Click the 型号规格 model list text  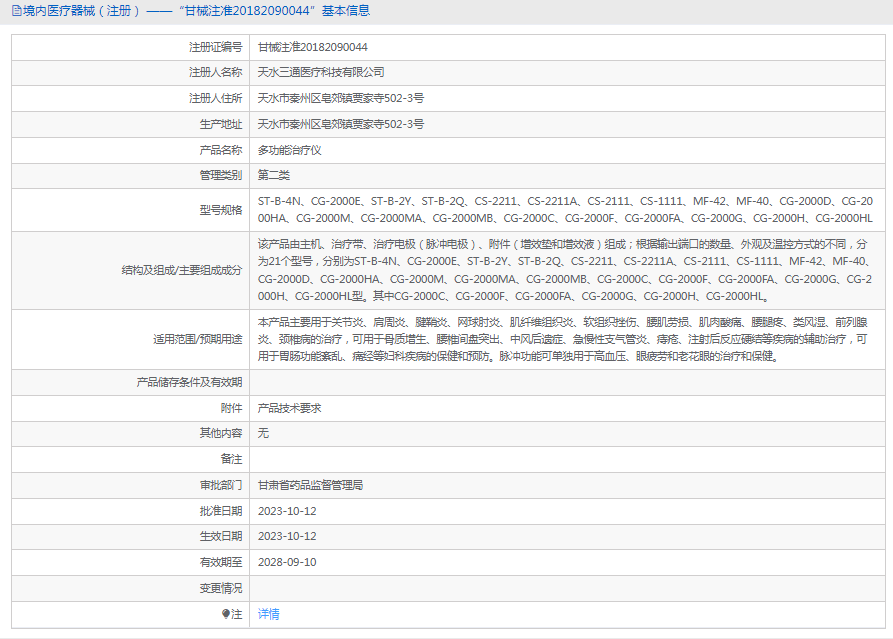[565, 210]
